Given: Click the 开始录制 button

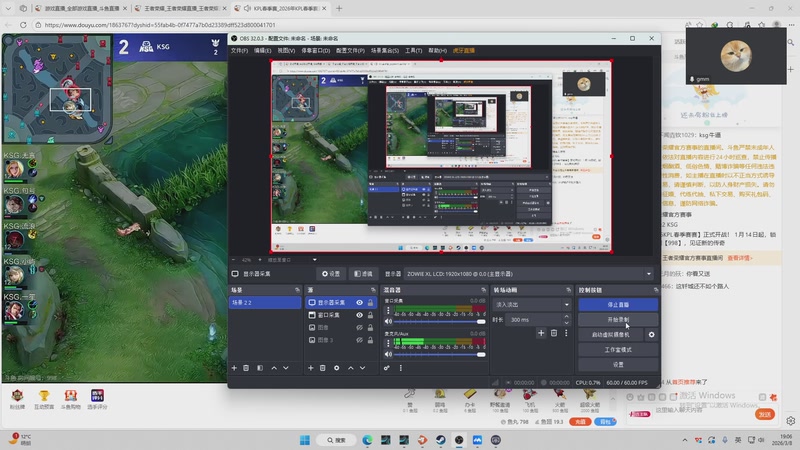Looking at the screenshot, I should coord(618,320).
